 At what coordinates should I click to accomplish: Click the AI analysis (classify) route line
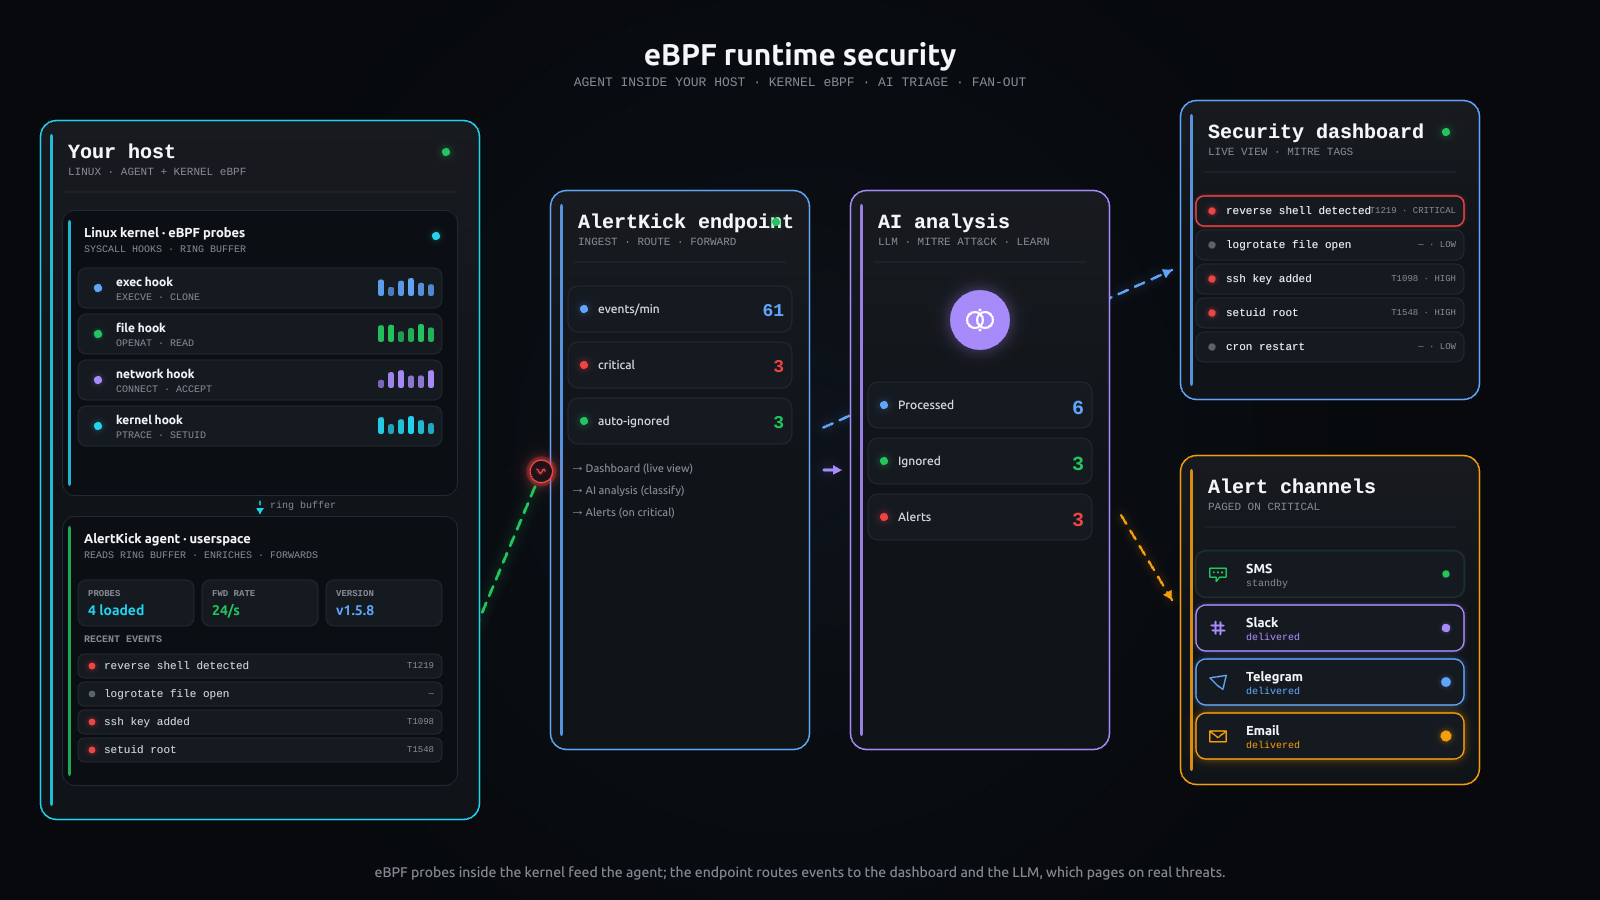tap(628, 490)
